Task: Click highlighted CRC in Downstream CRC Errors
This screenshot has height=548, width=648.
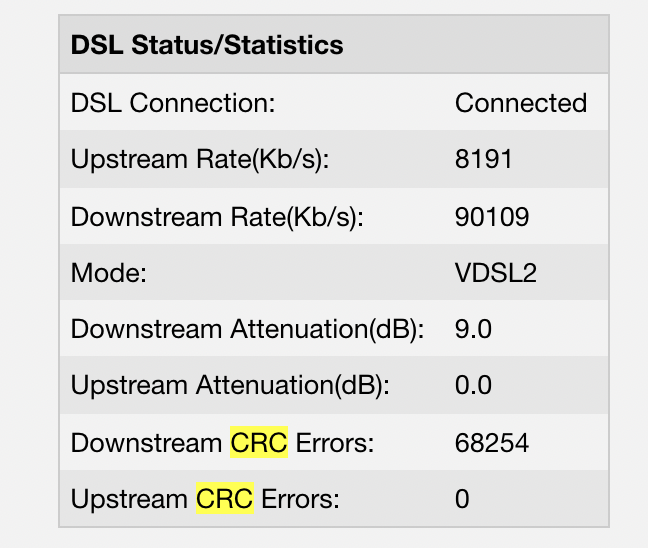Action: point(259,443)
